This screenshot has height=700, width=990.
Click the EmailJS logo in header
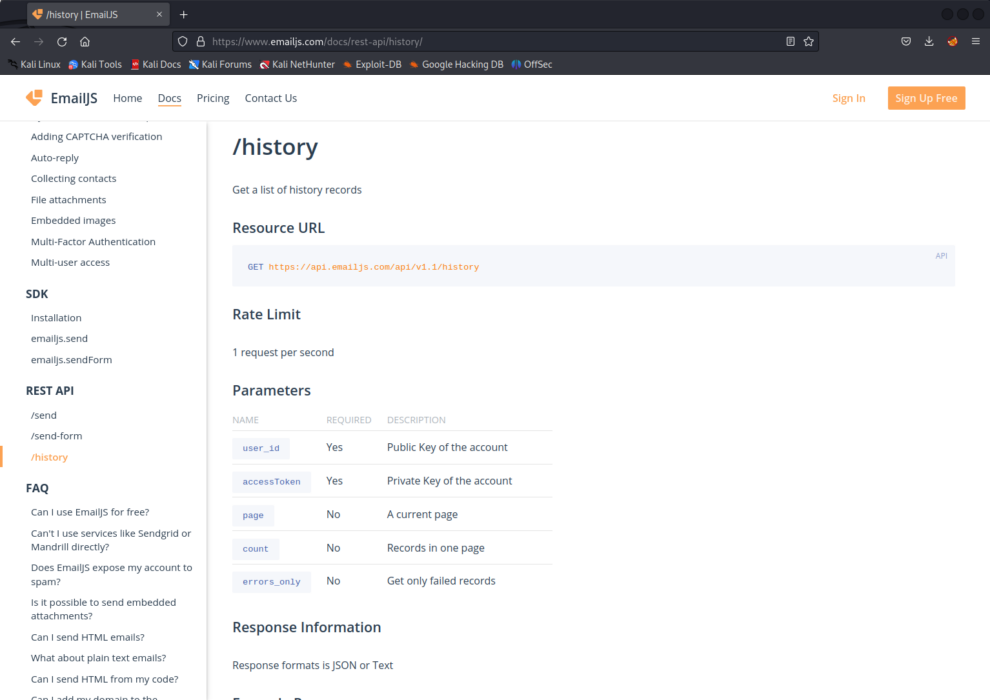point(61,98)
